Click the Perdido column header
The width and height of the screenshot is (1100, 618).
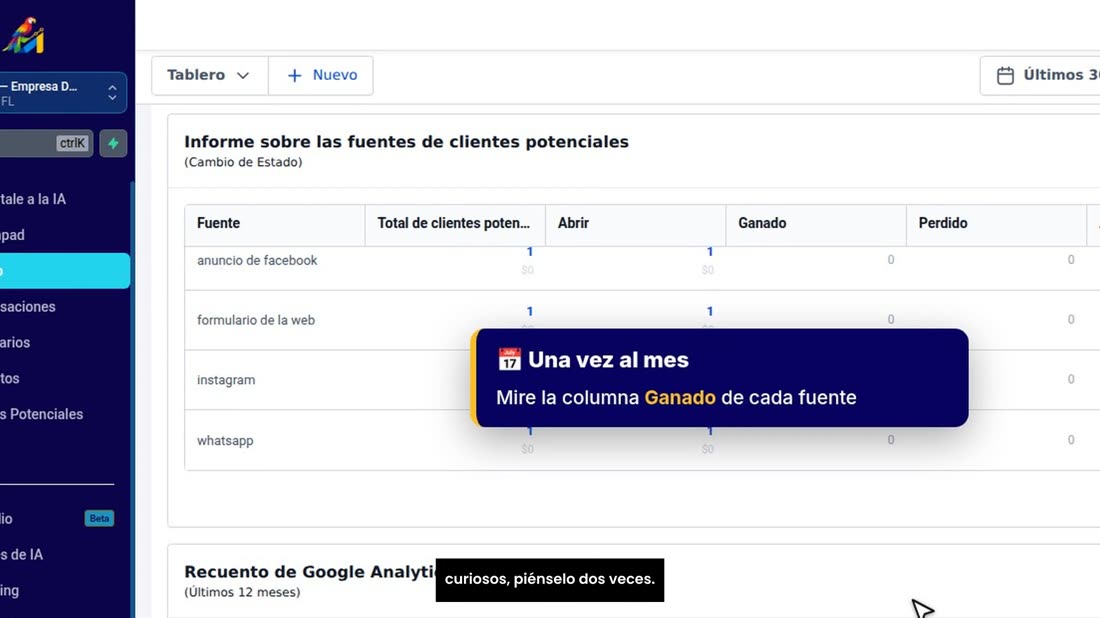pyautogui.click(x=996, y=223)
